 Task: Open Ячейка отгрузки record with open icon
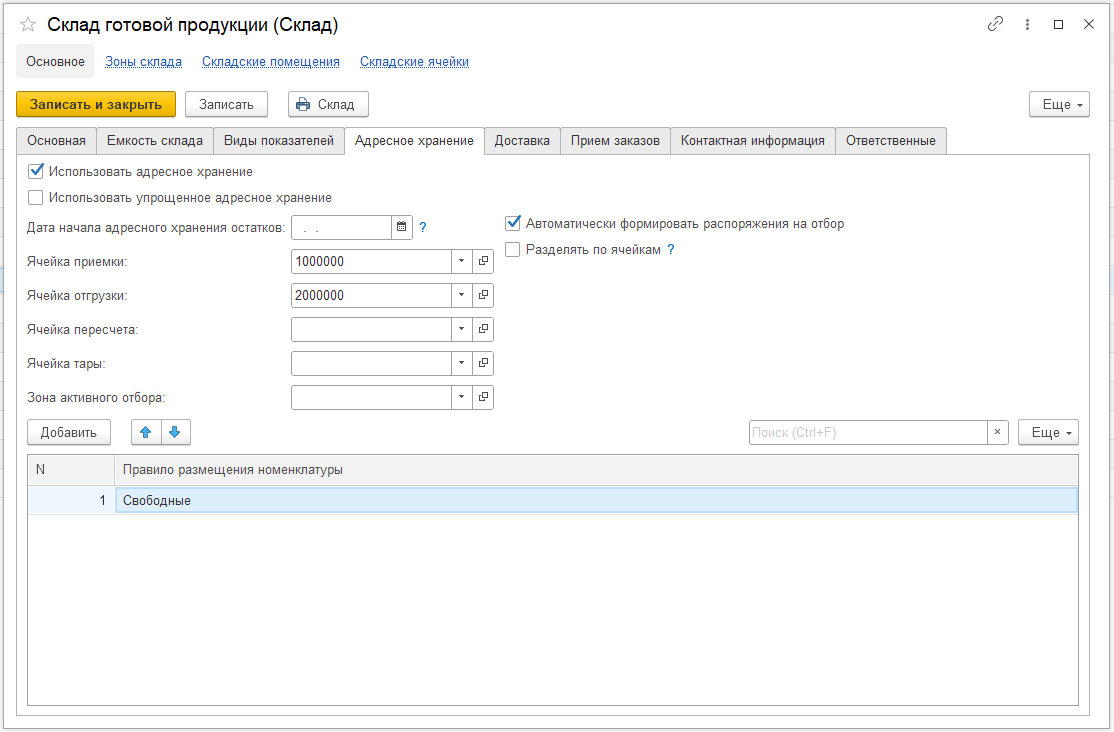pyautogui.click(x=483, y=296)
